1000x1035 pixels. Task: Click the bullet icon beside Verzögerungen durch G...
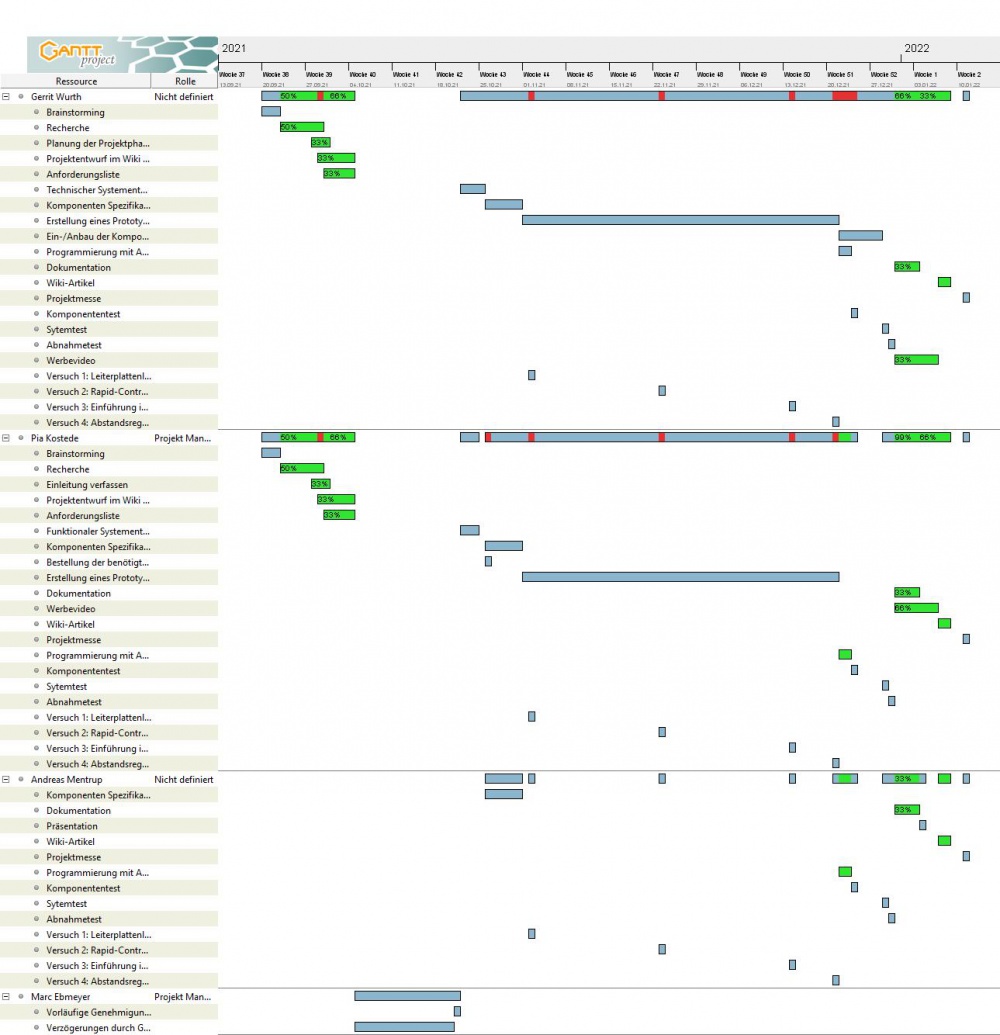pos(36,1028)
